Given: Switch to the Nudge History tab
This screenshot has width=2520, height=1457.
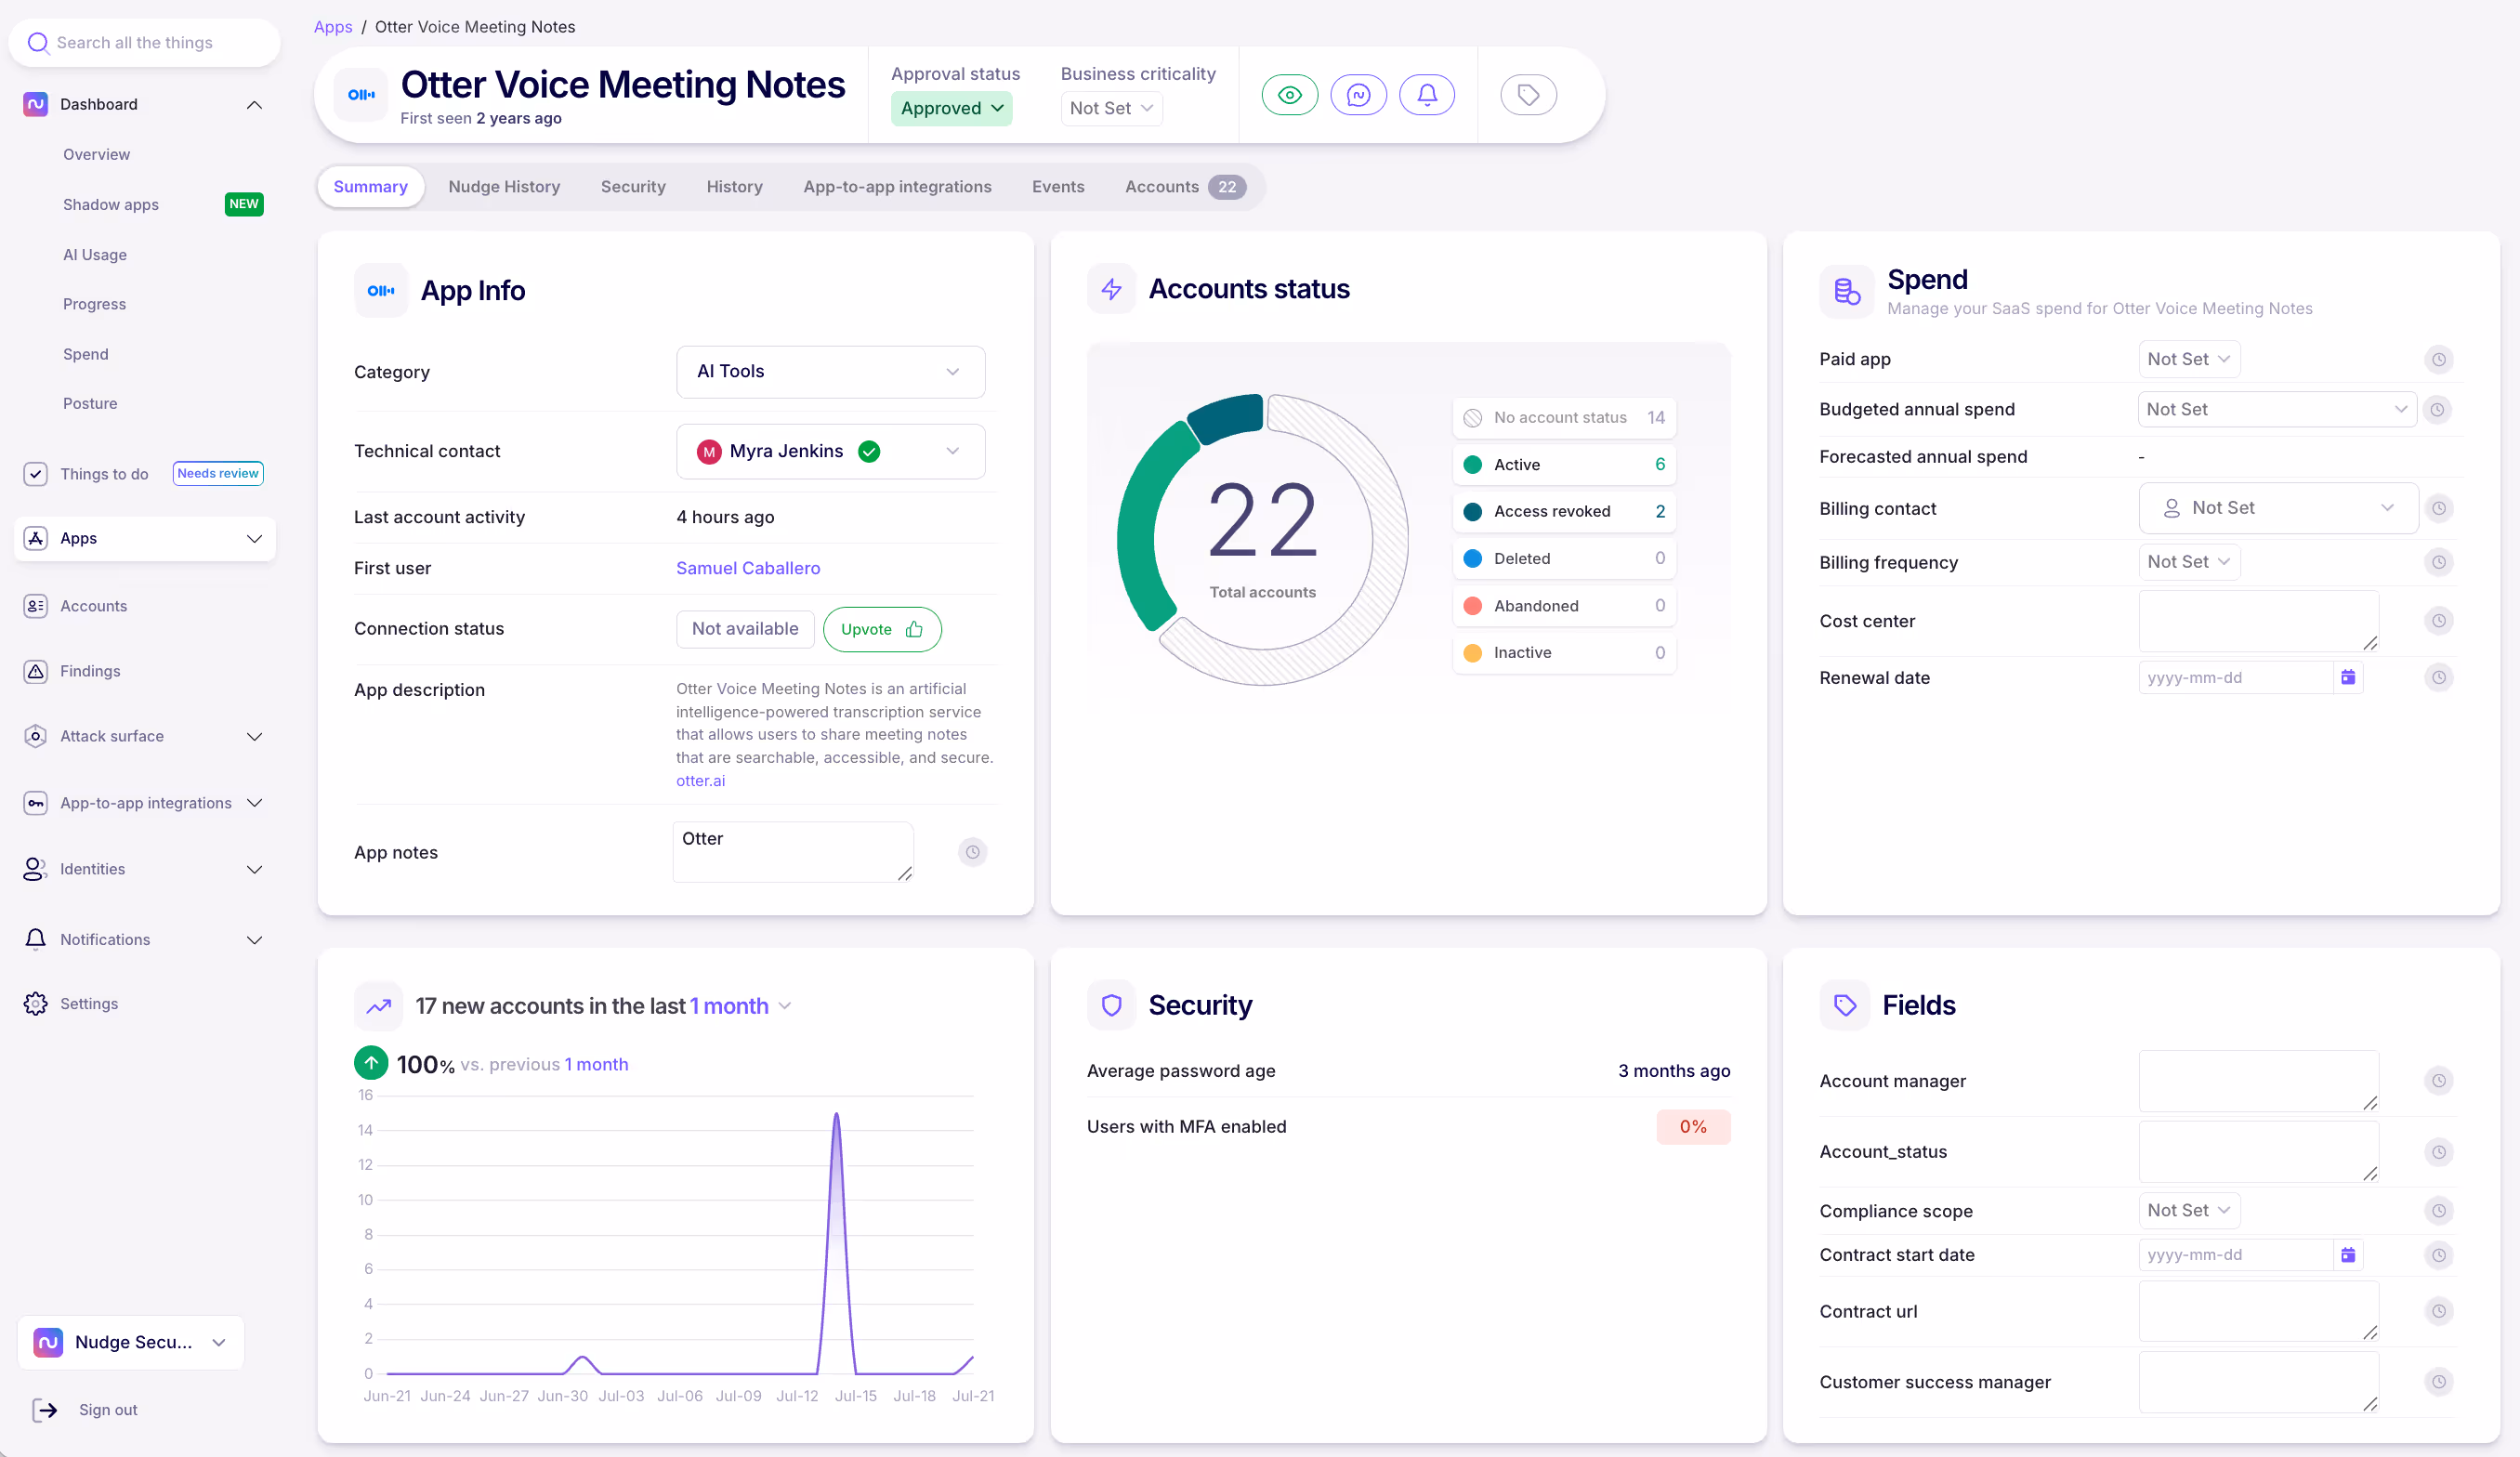Looking at the screenshot, I should (504, 187).
